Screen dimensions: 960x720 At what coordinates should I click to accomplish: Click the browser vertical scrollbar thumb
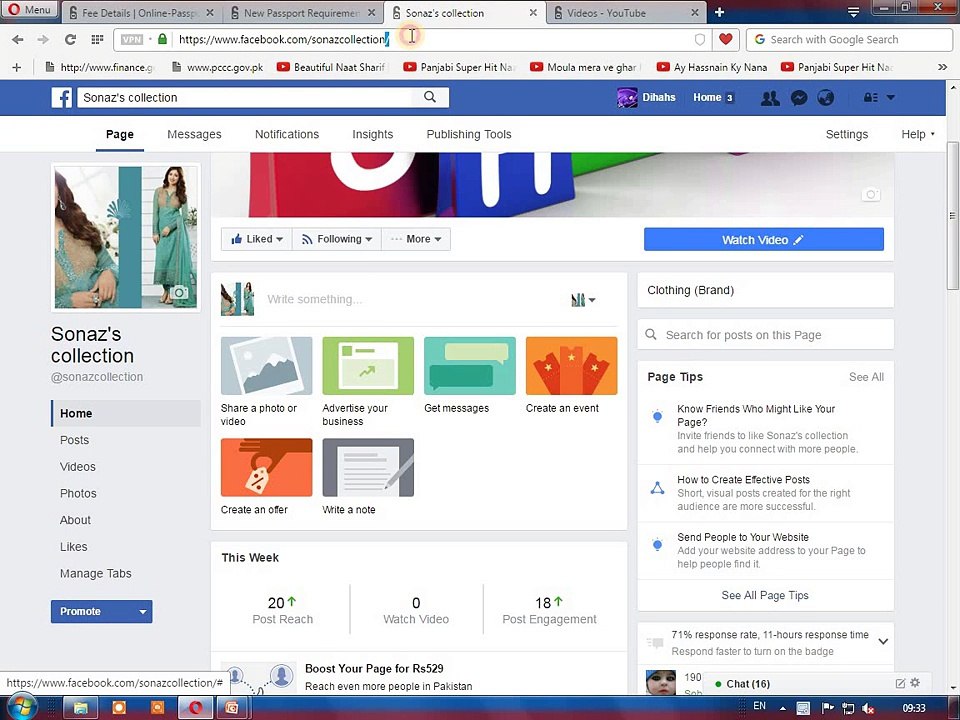click(x=952, y=215)
